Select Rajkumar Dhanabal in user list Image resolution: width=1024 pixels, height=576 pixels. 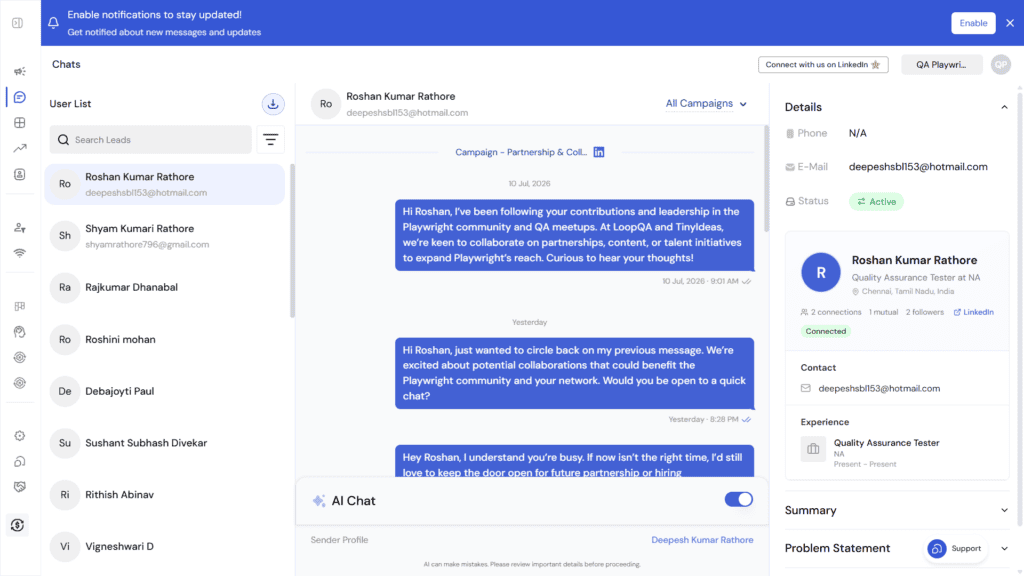coord(165,287)
